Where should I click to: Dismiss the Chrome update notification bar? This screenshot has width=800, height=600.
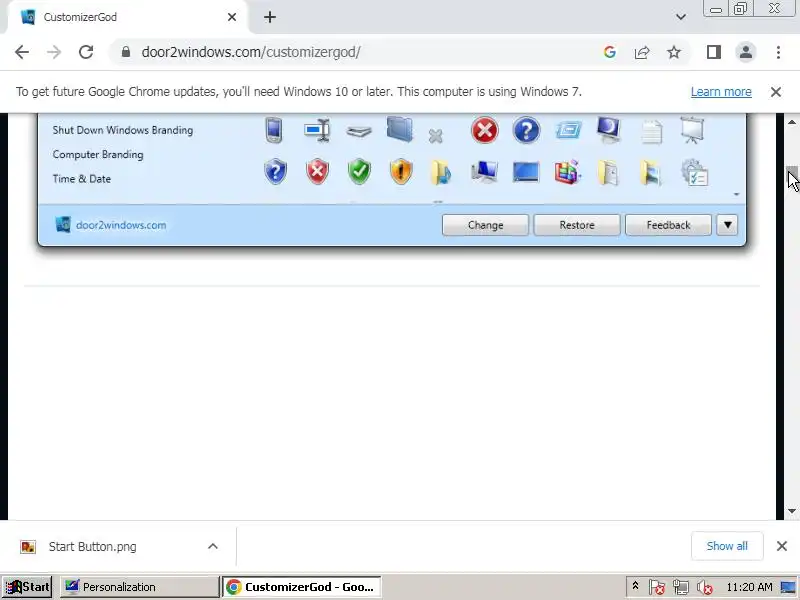coord(776,92)
